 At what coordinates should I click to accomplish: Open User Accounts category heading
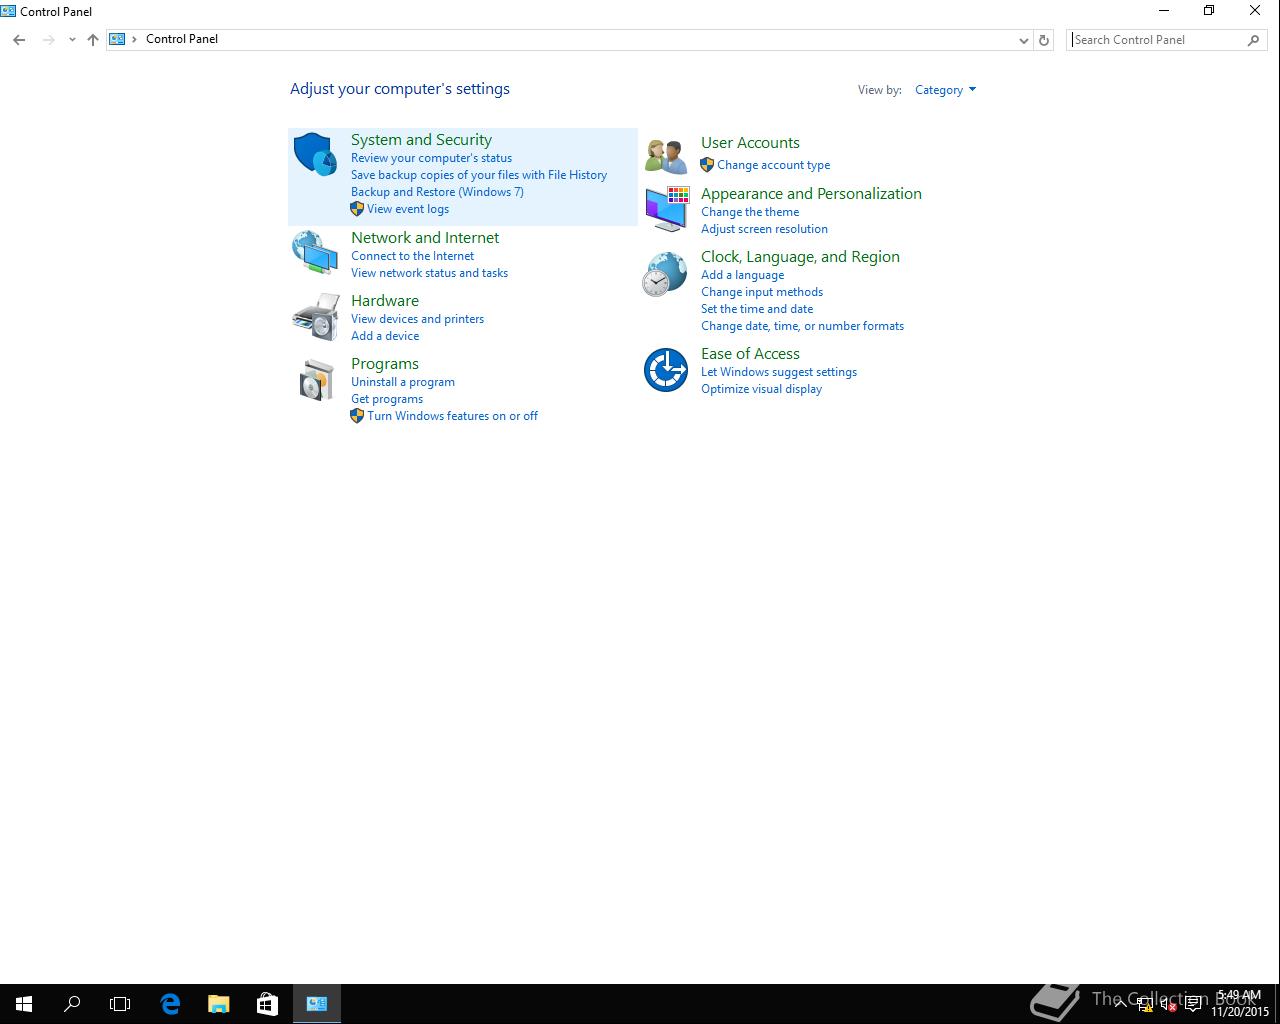[x=750, y=143]
